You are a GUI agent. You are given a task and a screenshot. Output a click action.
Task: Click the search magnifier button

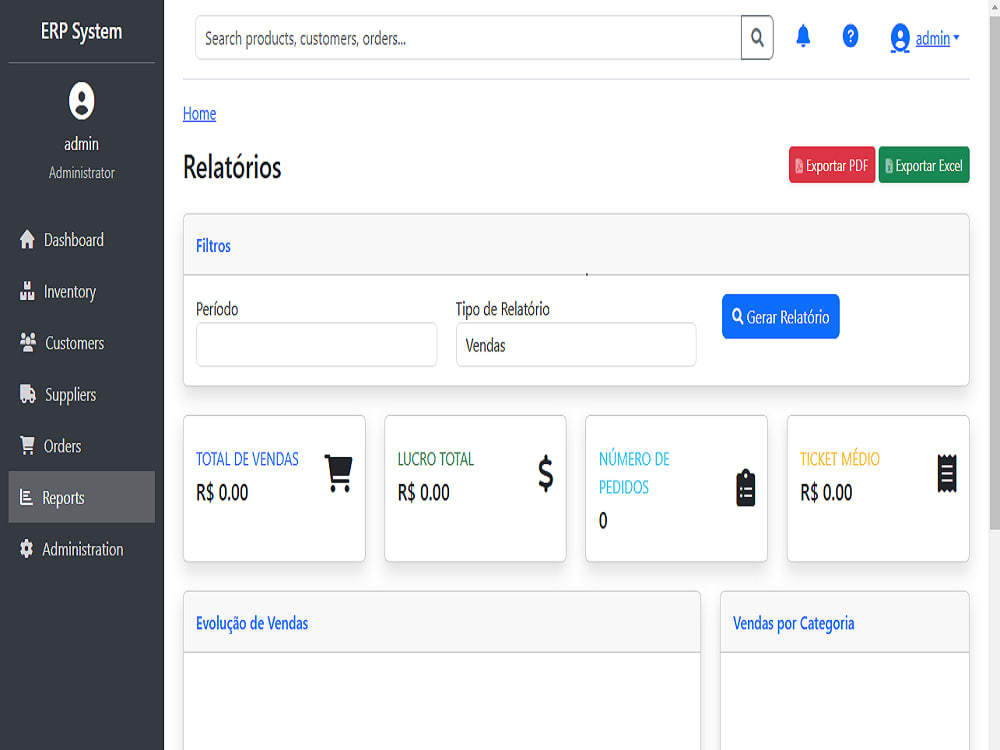pos(757,38)
